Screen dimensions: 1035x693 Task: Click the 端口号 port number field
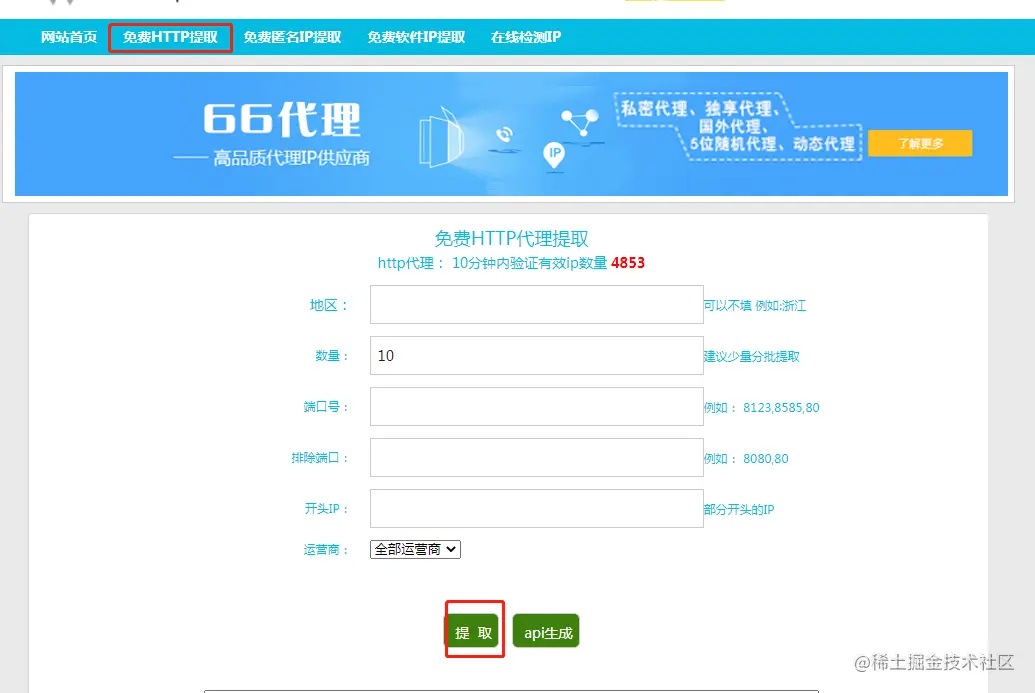point(536,406)
